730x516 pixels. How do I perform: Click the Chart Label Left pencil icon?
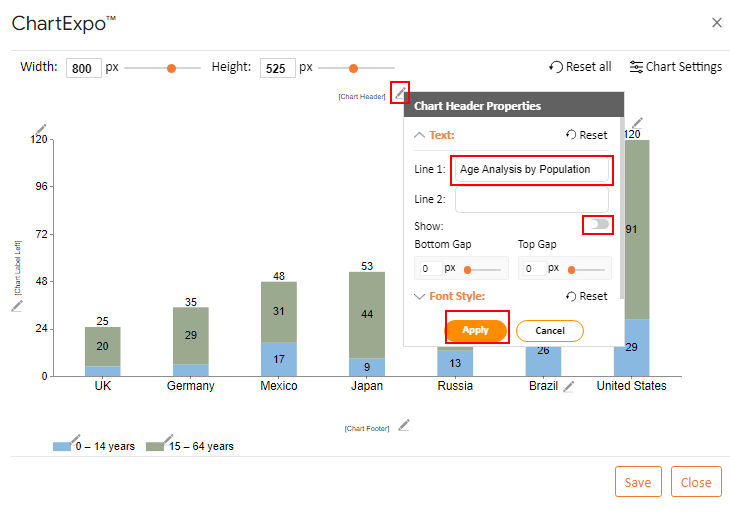(17, 306)
